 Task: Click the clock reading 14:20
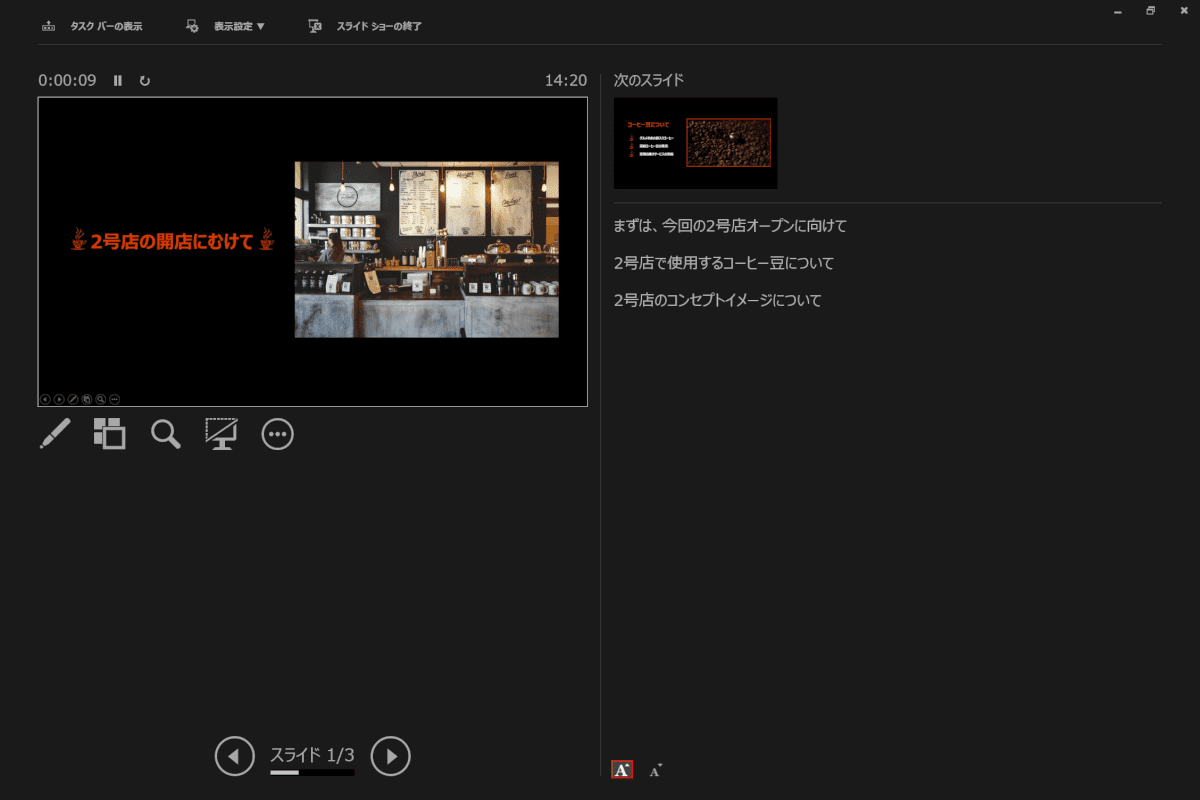click(x=566, y=80)
